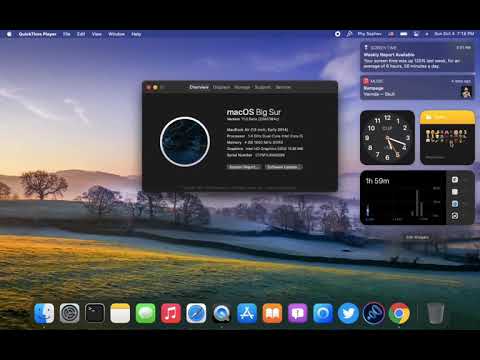Open the yellow Notes widget
Viewport: 480px width, 360px height.
click(447, 137)
